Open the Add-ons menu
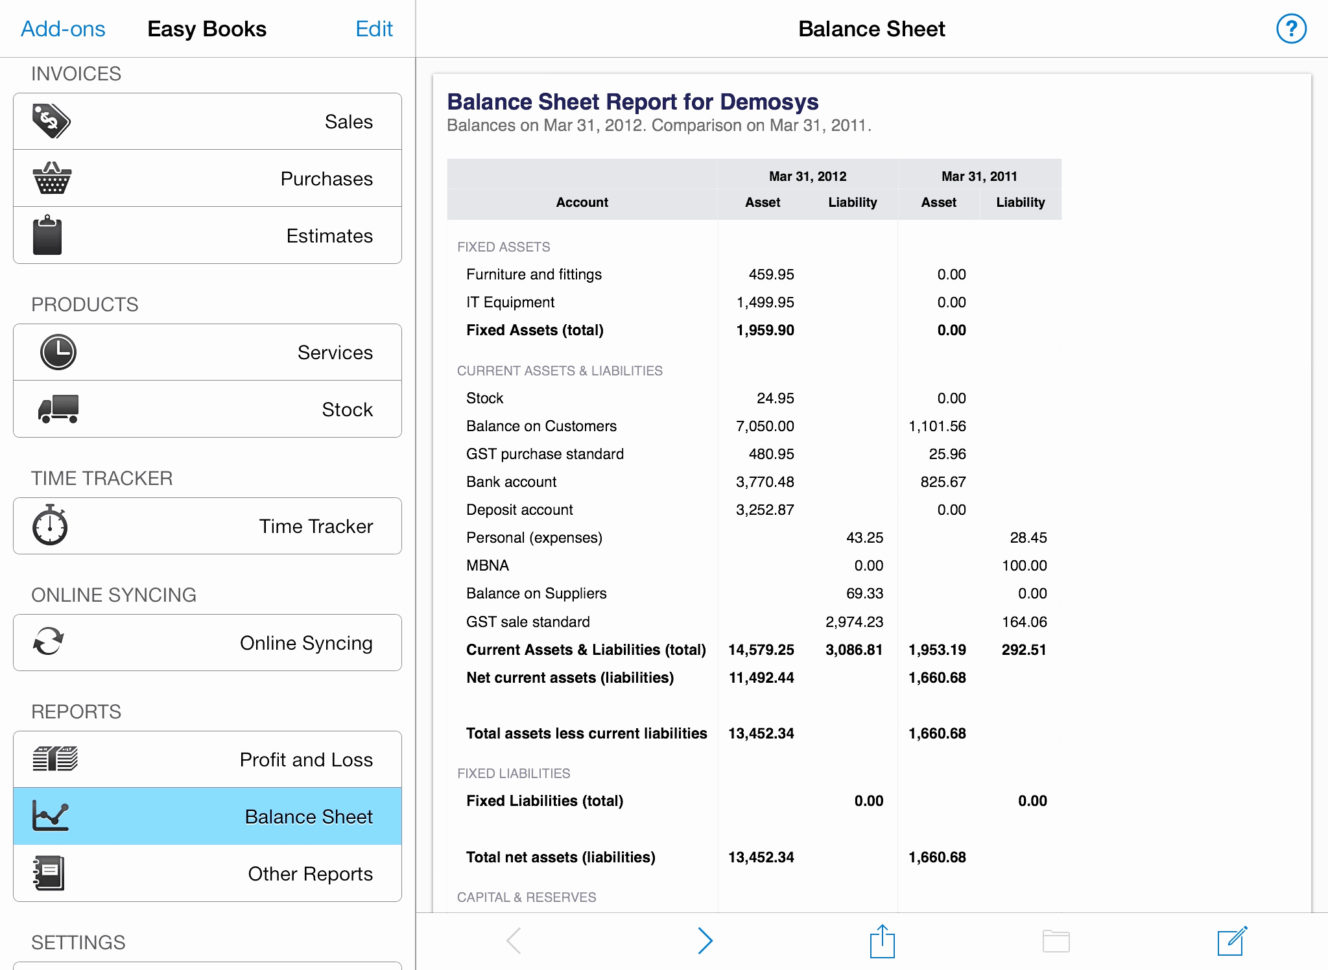The height and width of the screenshot is (970, 1328). pos(62,29)
